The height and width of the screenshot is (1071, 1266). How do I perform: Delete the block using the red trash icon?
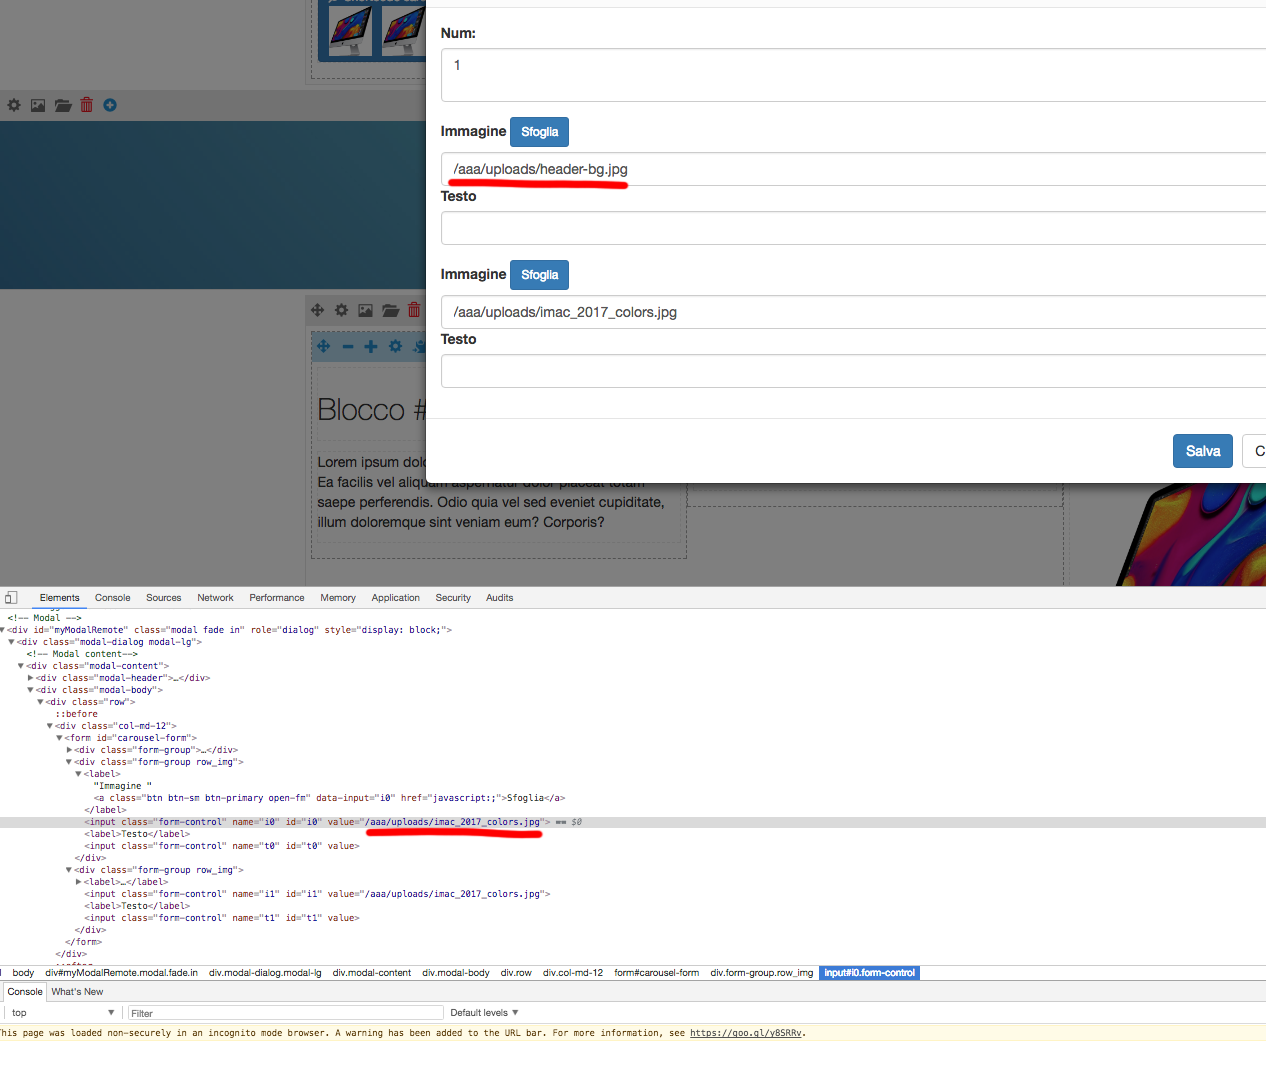pyautogui.click(x=86, y=104)
